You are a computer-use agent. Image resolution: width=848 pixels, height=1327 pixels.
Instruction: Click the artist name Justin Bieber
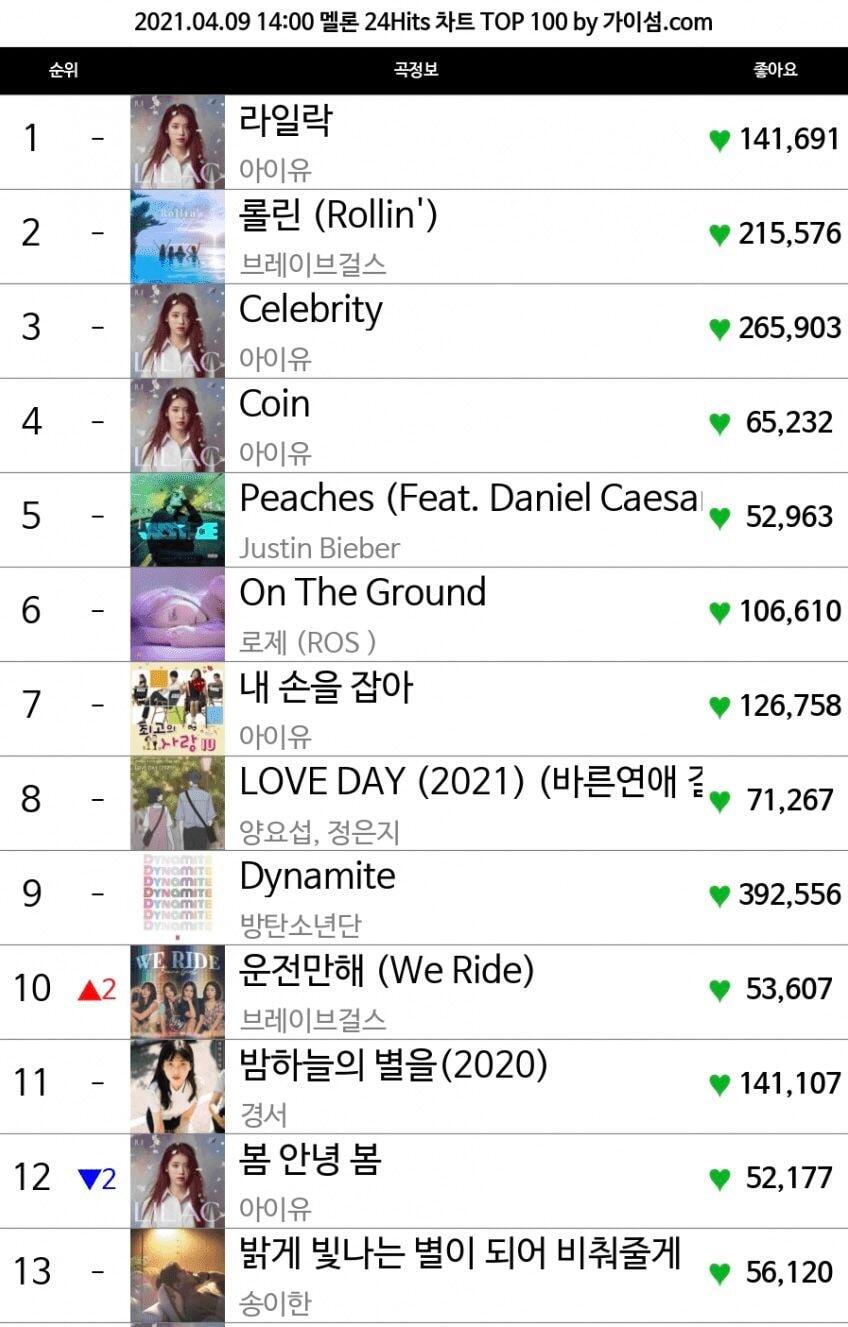(320, 548)
